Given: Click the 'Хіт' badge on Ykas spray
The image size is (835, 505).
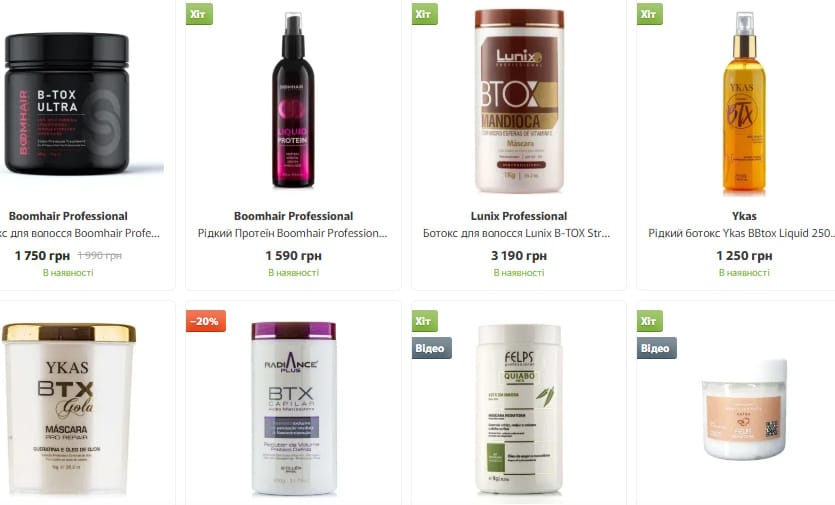Looking at the screenshot, I should (x=650, y=14).
